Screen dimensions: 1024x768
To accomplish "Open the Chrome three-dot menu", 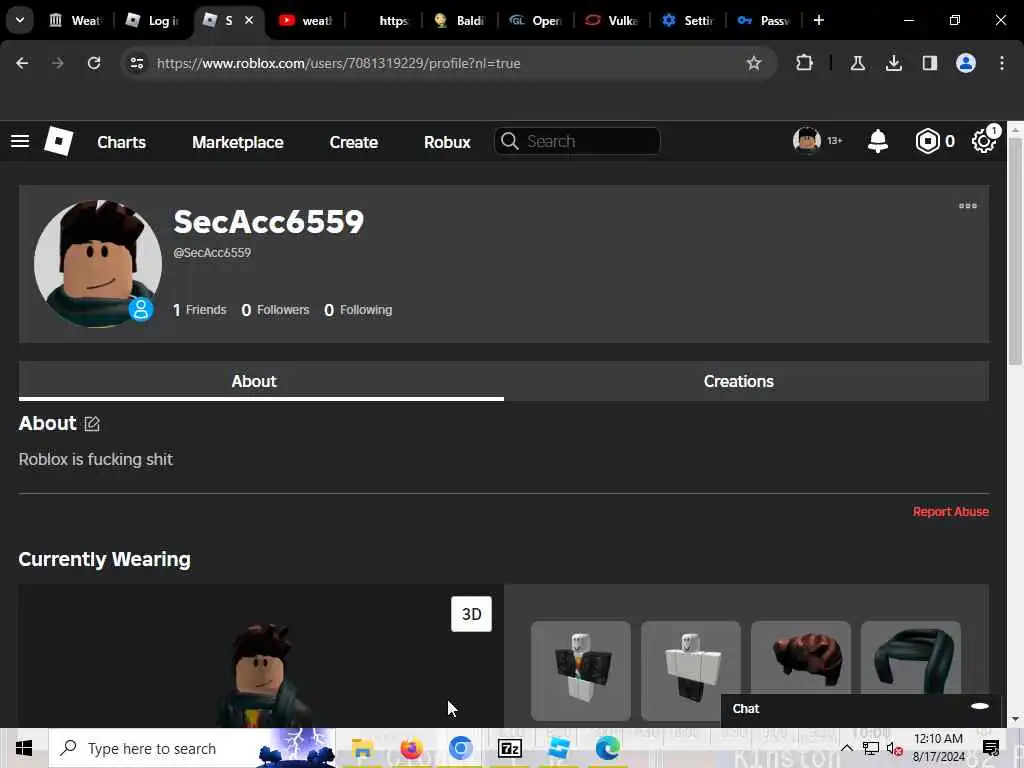I will click(x=1002, y=63).
